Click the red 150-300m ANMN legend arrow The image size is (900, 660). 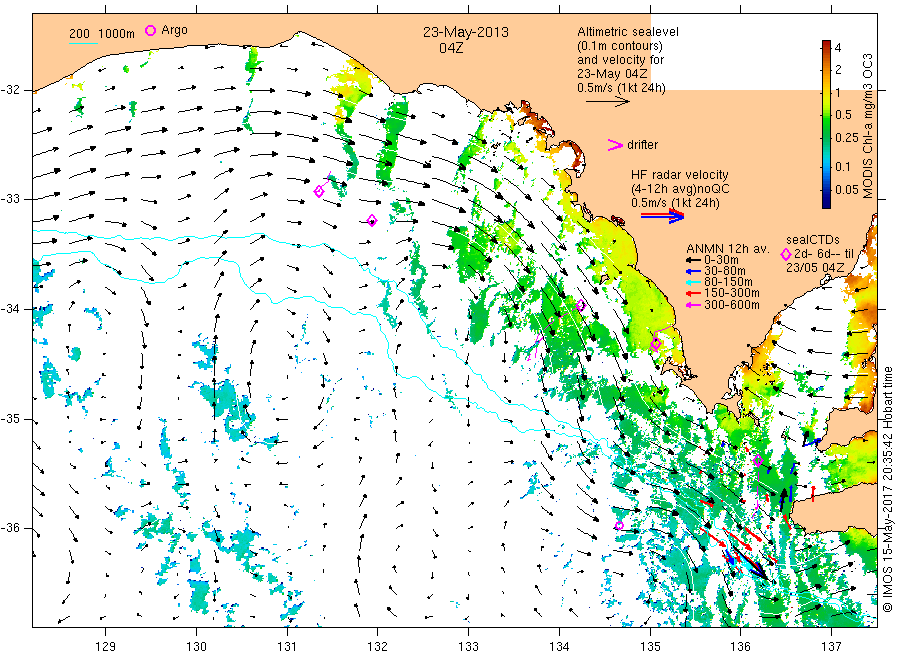pos(693,294)
